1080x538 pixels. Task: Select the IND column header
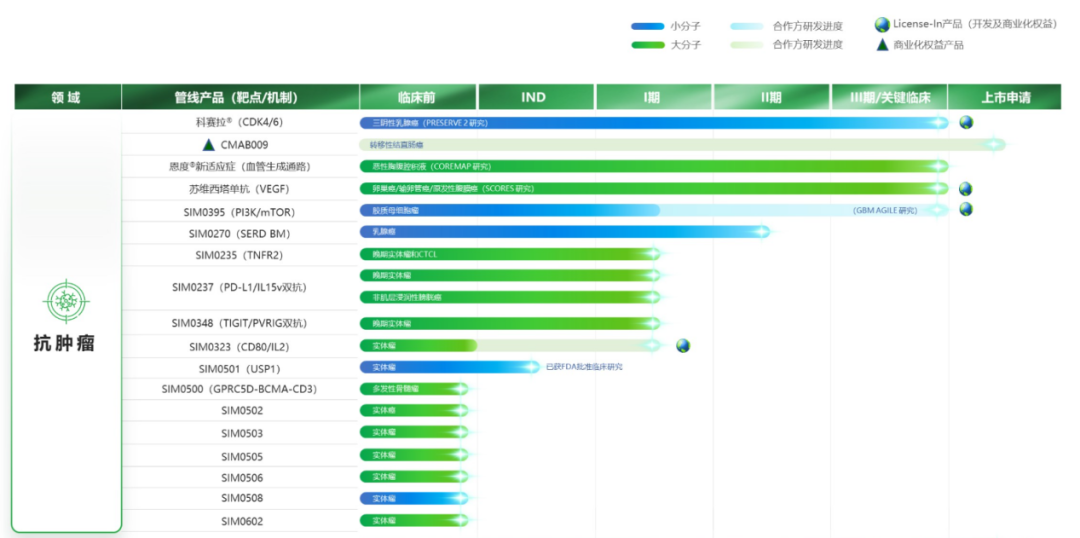pyautogui.click(x=534, y=97)
